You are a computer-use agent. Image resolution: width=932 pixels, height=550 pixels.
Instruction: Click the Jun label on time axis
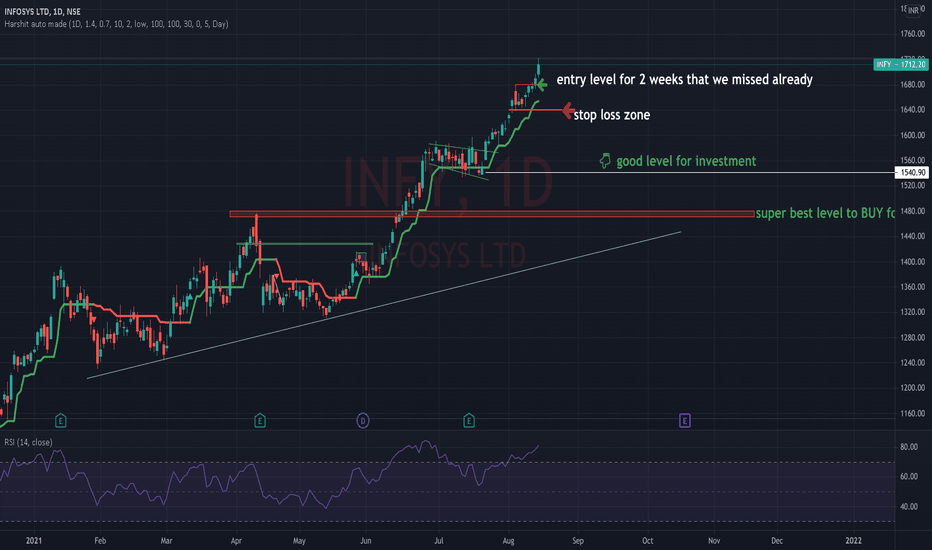pos(366,540)
